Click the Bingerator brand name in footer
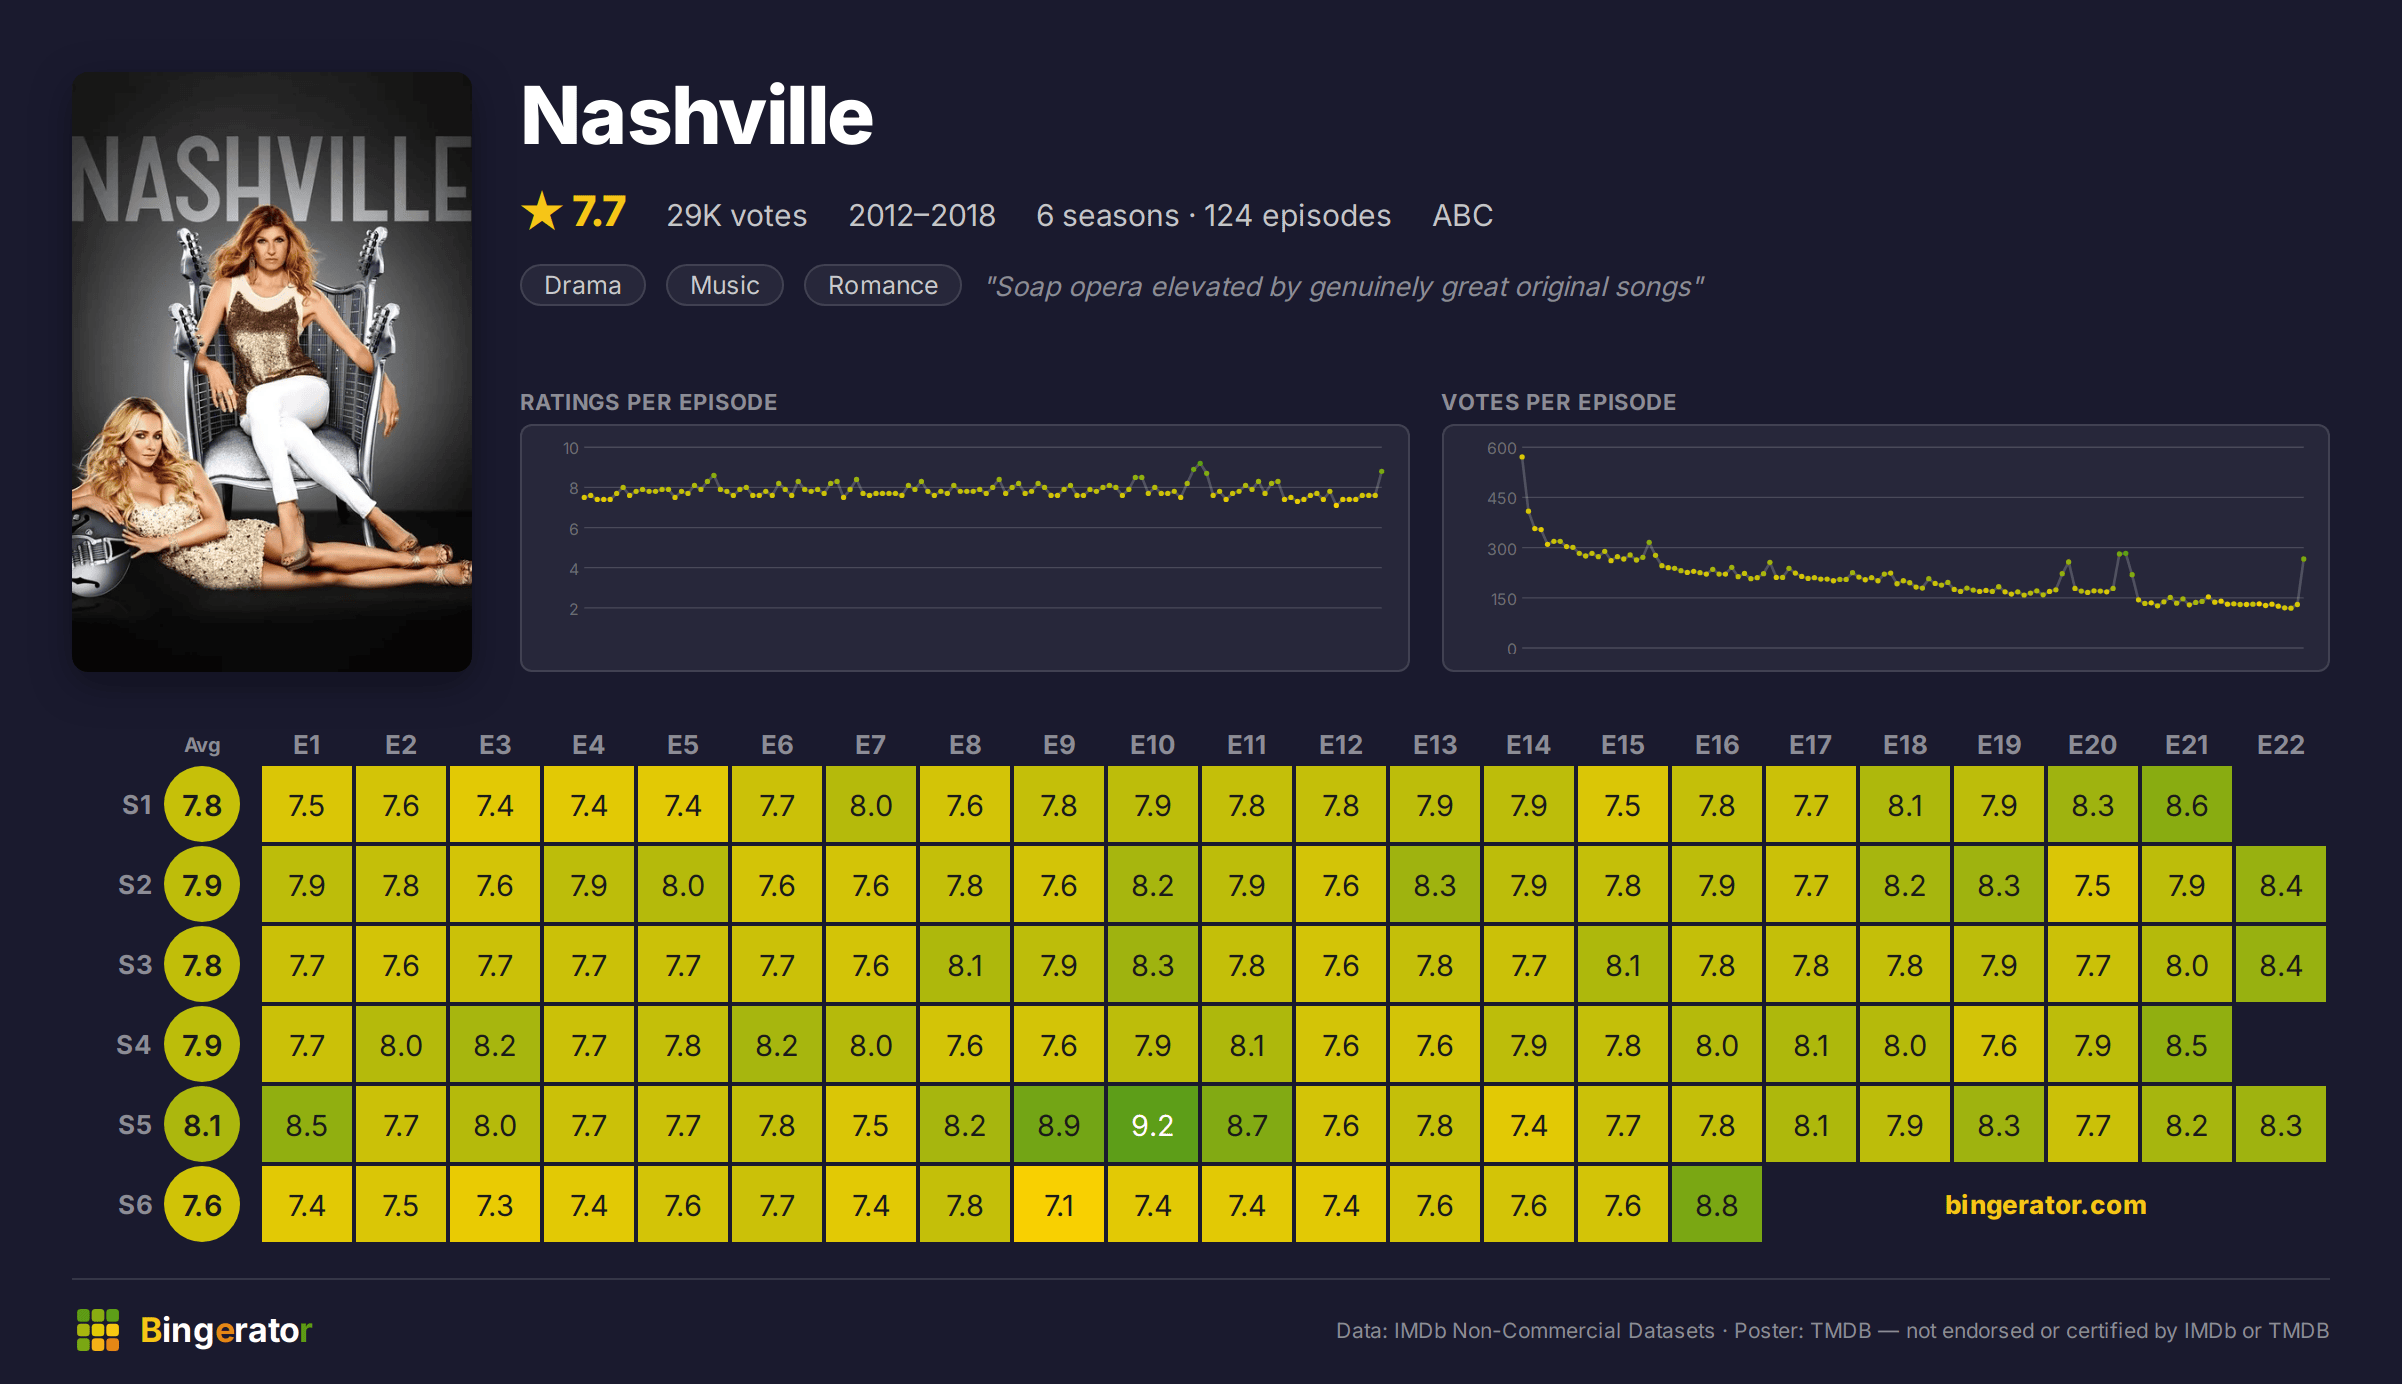Image resolution: width=2402 pixels, height=1384 pixels. coord(226,1330)
